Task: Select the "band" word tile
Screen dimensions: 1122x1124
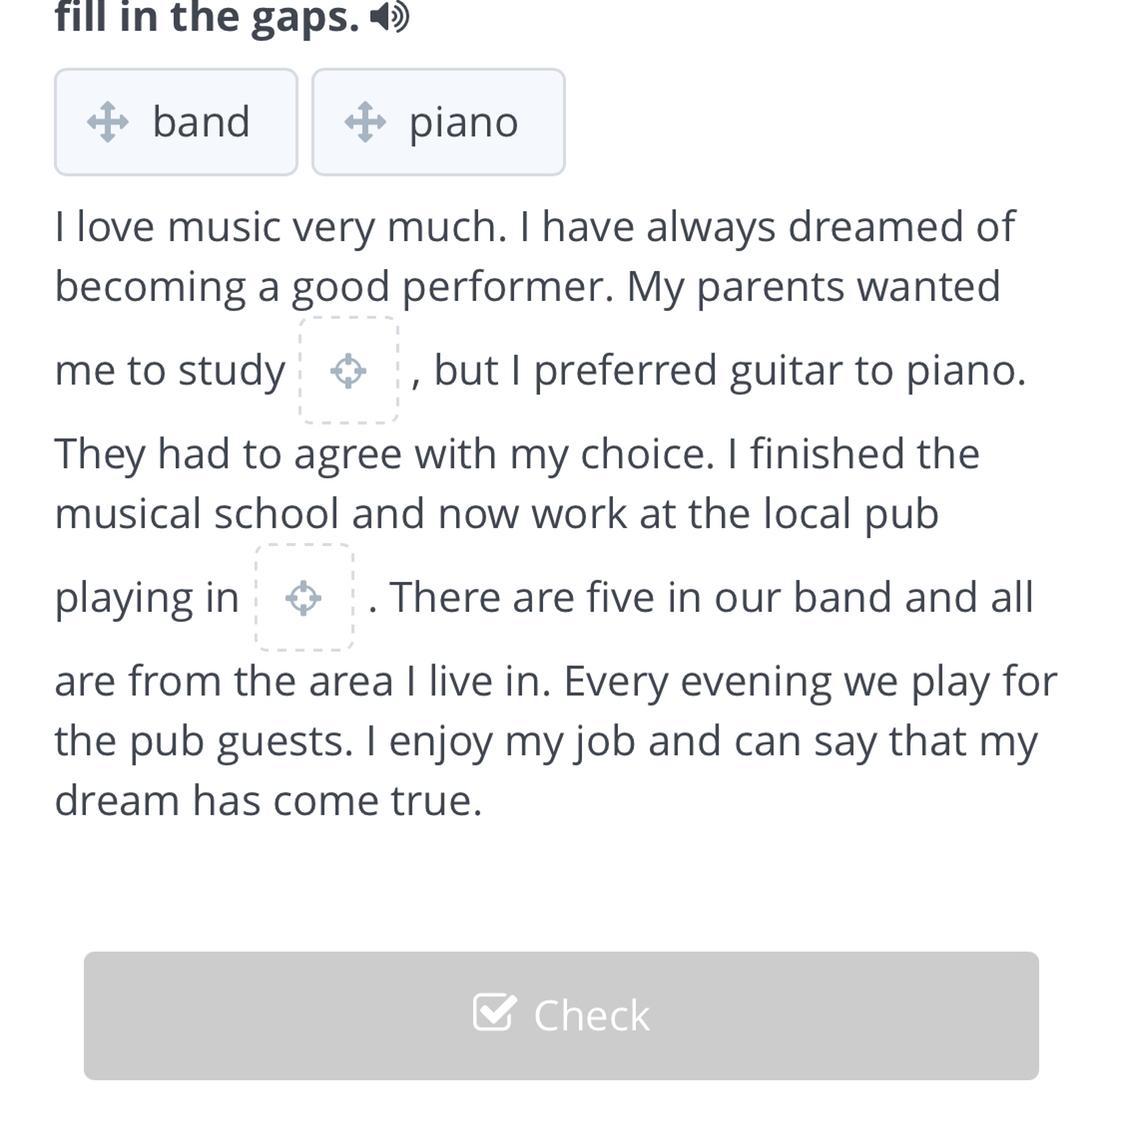Action: (x=176, y=122)
